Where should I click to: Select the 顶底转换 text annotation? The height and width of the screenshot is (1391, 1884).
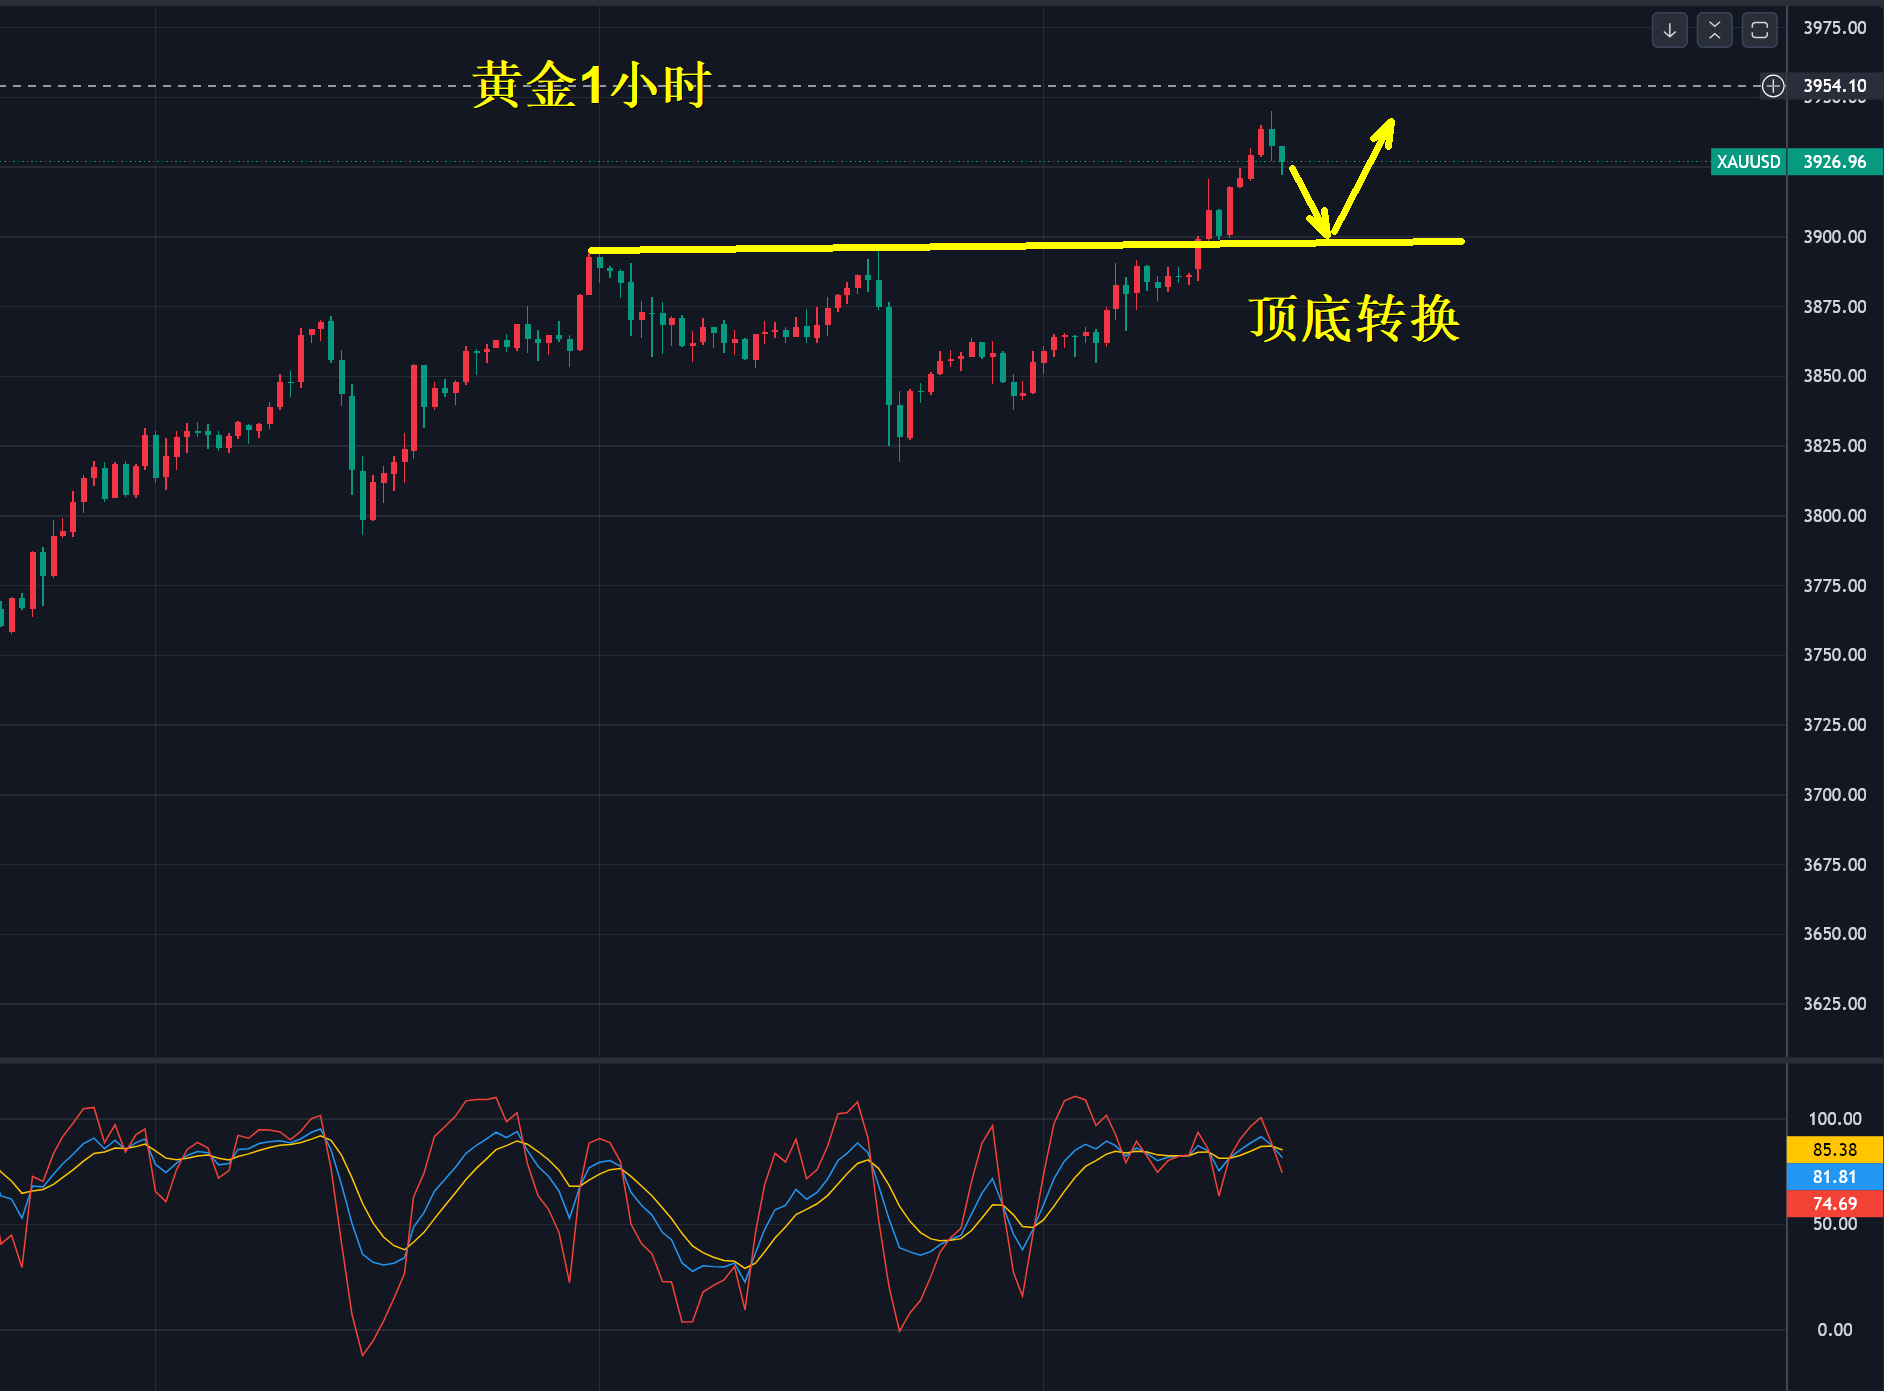coord(1354,319)
